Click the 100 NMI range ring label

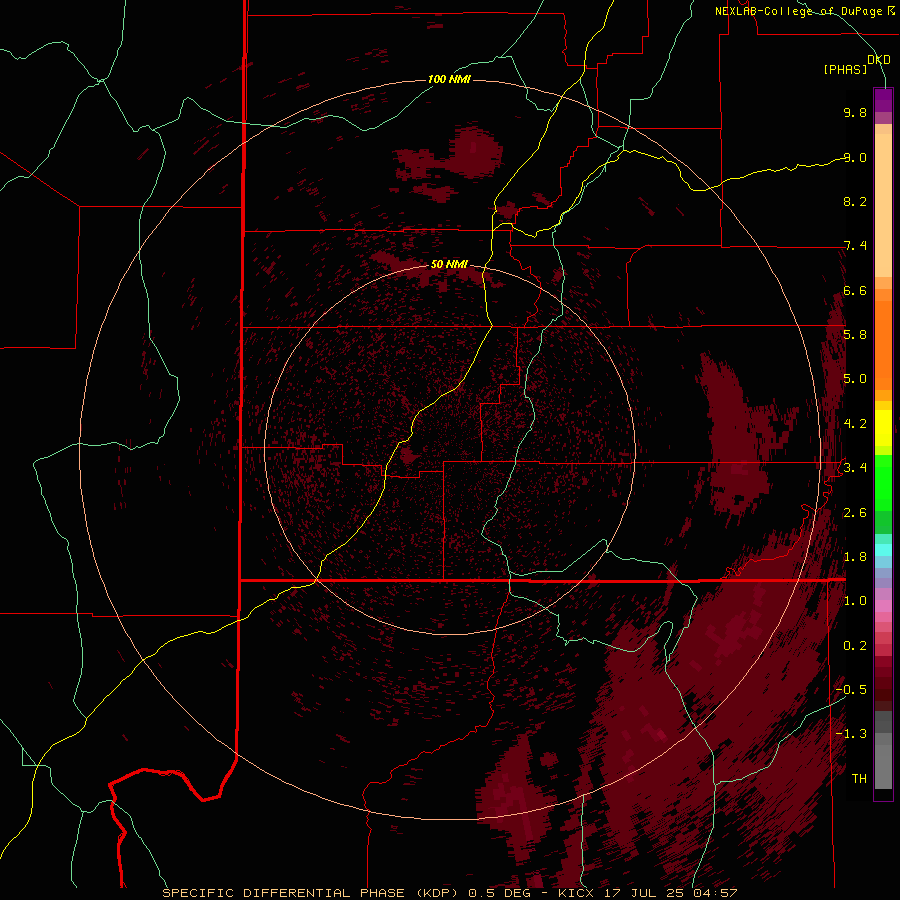[x=449, y=79]
